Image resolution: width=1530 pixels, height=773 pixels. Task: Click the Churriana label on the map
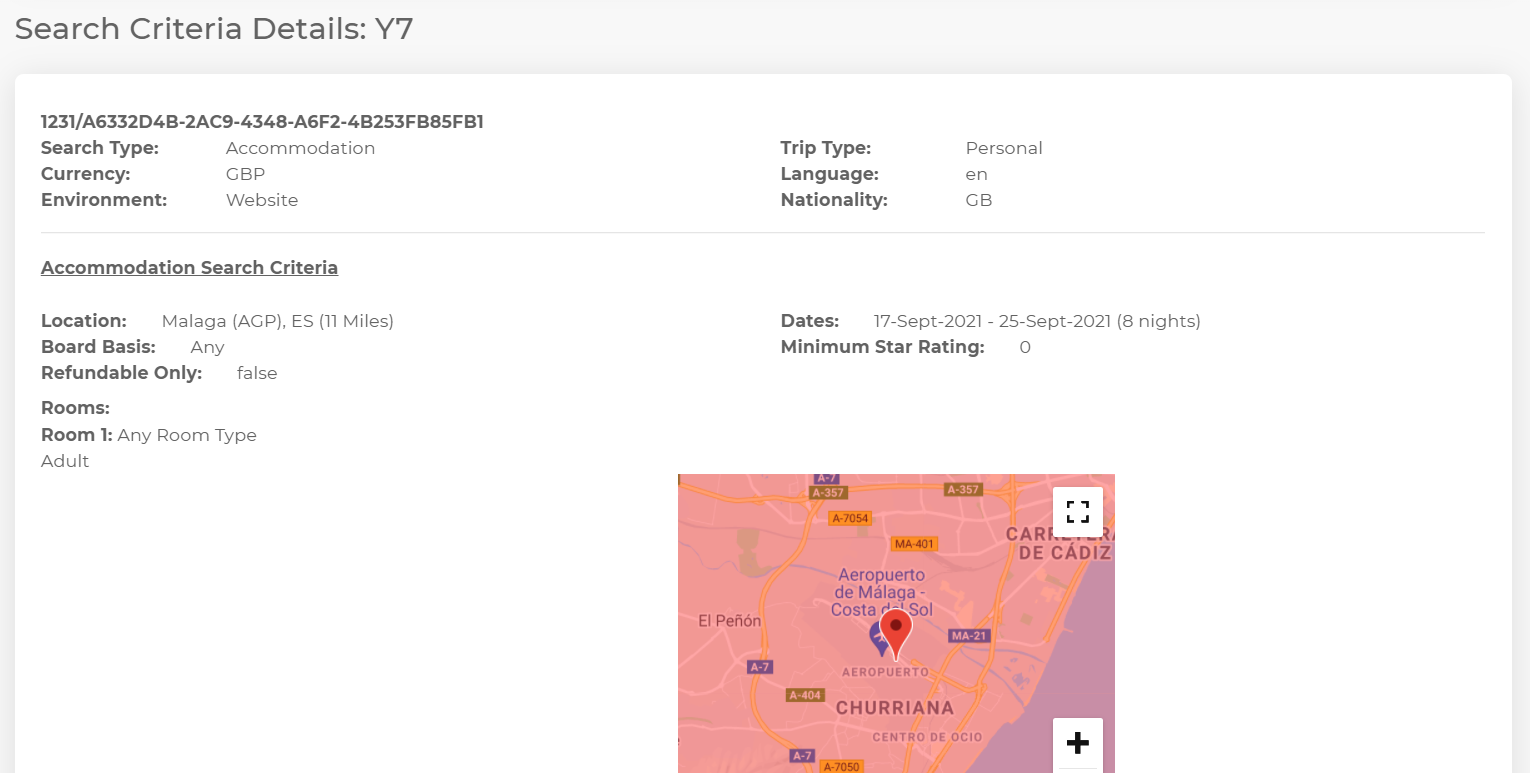(x=894, y=708)
